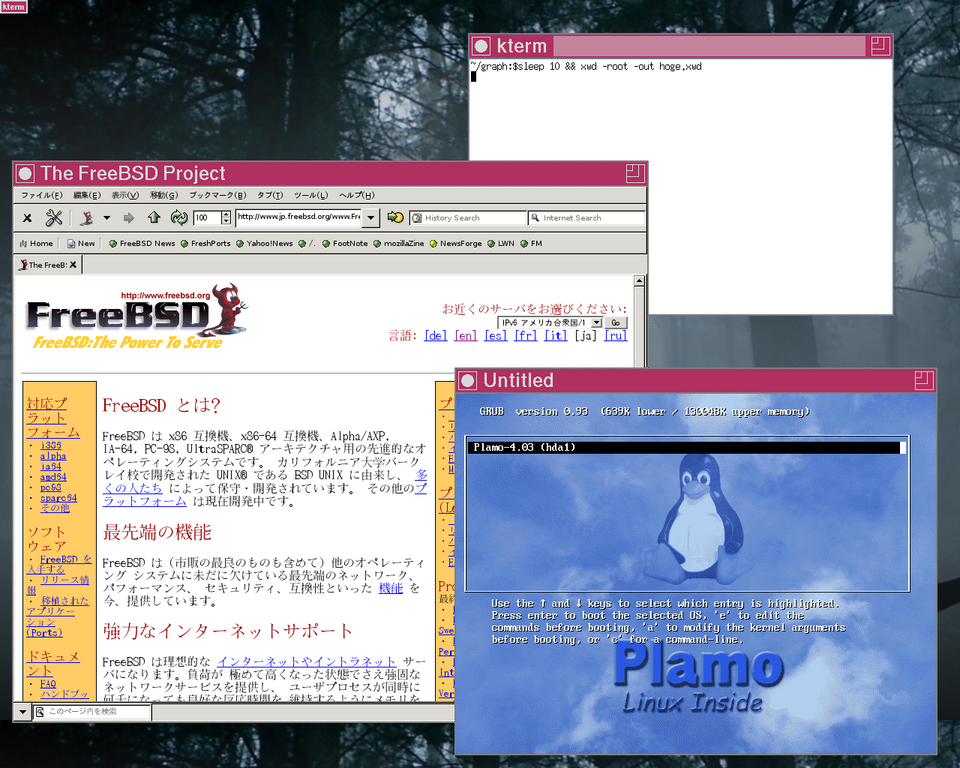Click the kterm window menu circle button
960x768 pixels.
(x=481, y=46)
